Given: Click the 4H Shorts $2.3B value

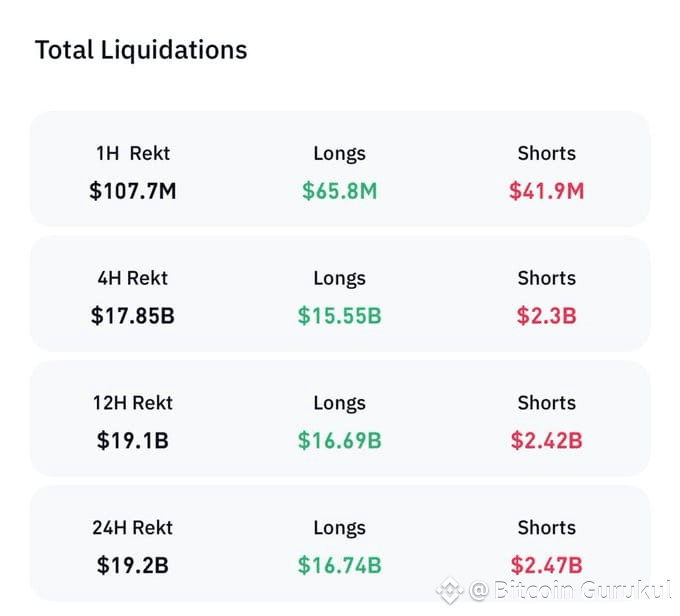Looking at the screenshot, I should 546,315.
